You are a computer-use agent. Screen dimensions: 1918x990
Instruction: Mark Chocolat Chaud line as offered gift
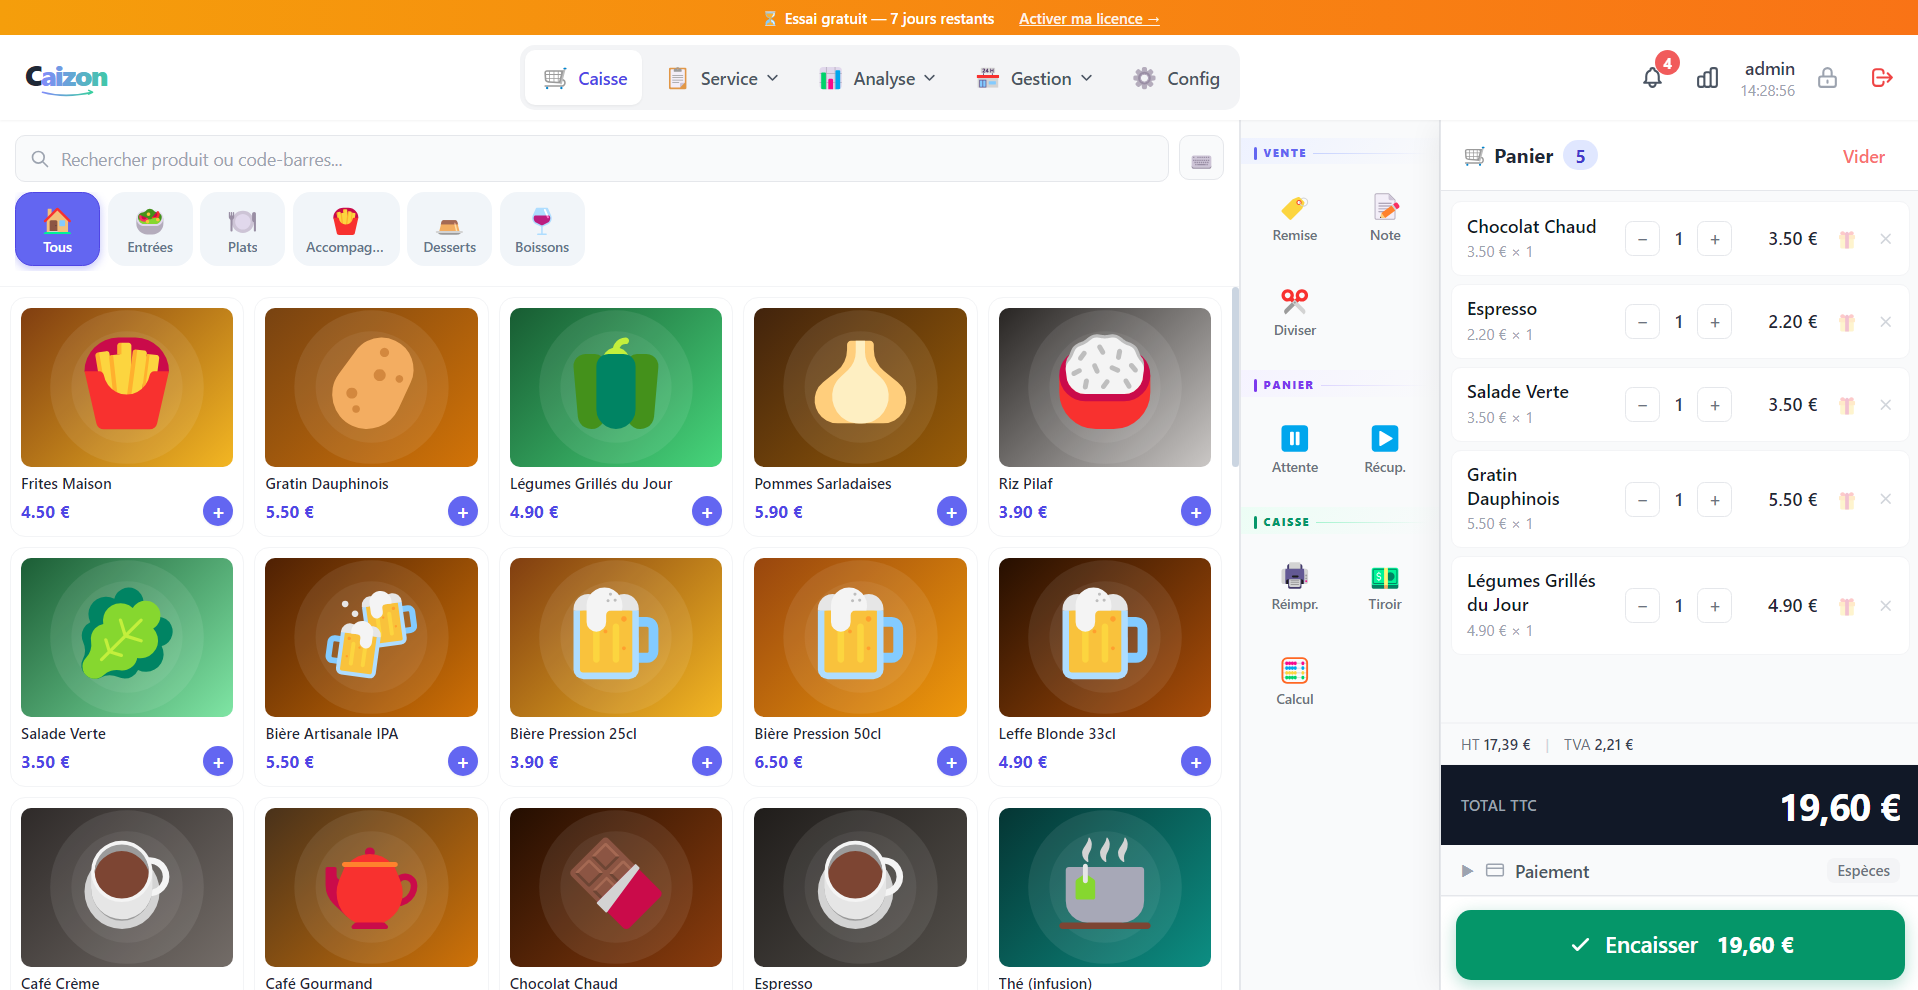[x=1847, y=239]
